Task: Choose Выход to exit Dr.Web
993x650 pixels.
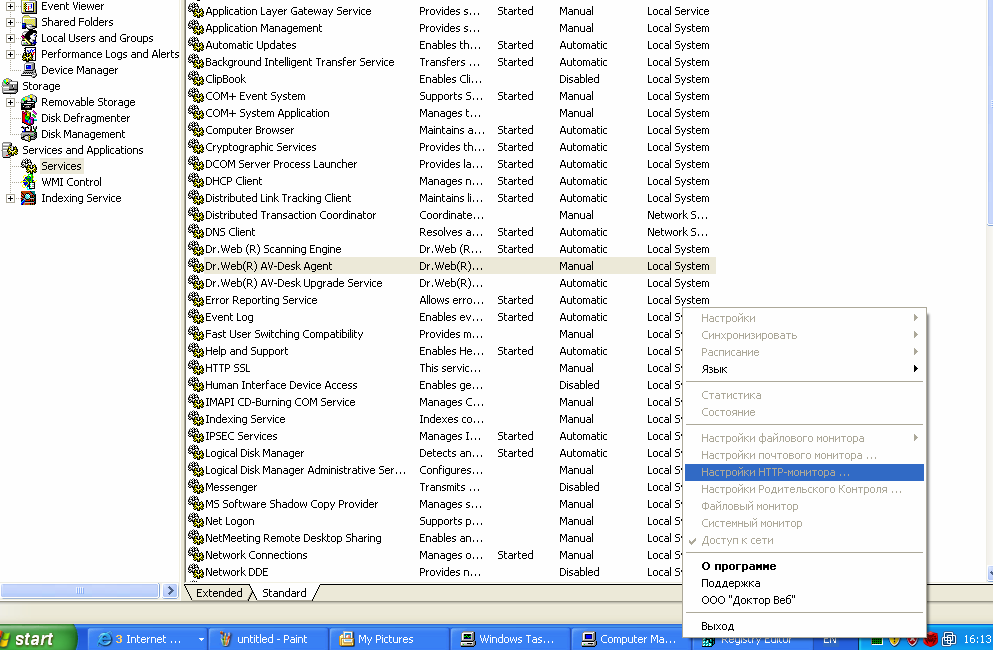Action: pos(804,626)
